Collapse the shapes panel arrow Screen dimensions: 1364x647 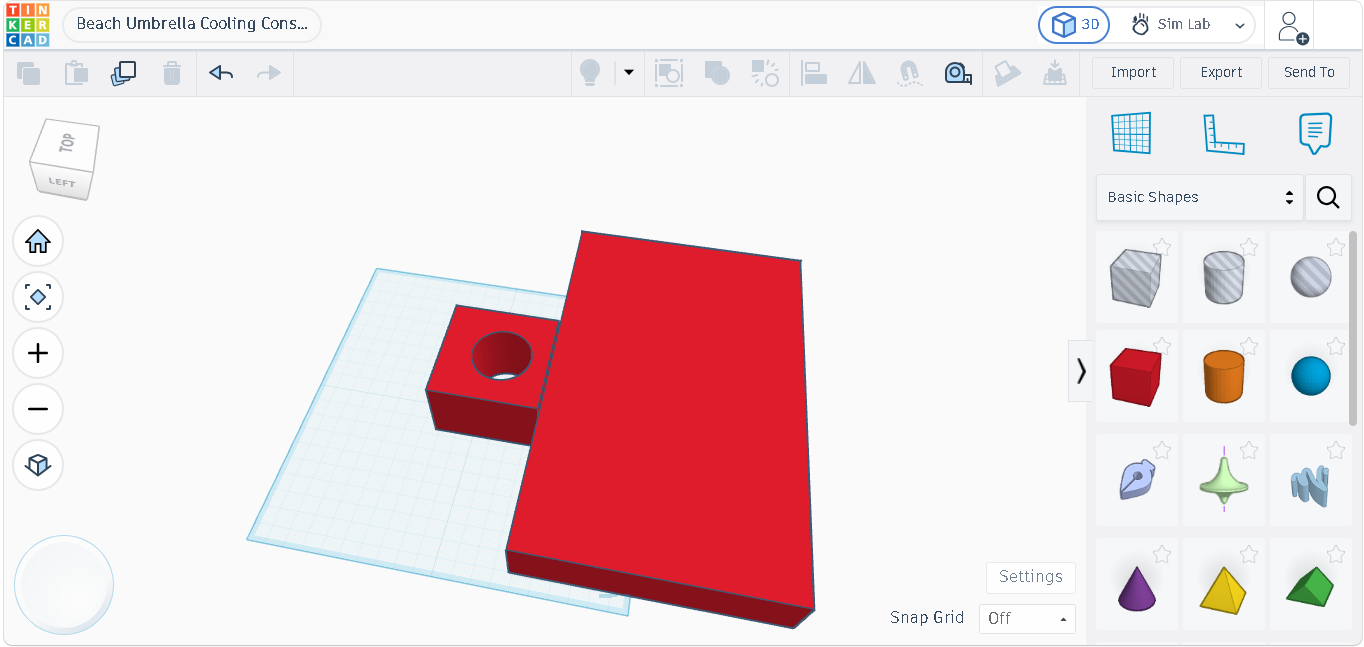1080,371
